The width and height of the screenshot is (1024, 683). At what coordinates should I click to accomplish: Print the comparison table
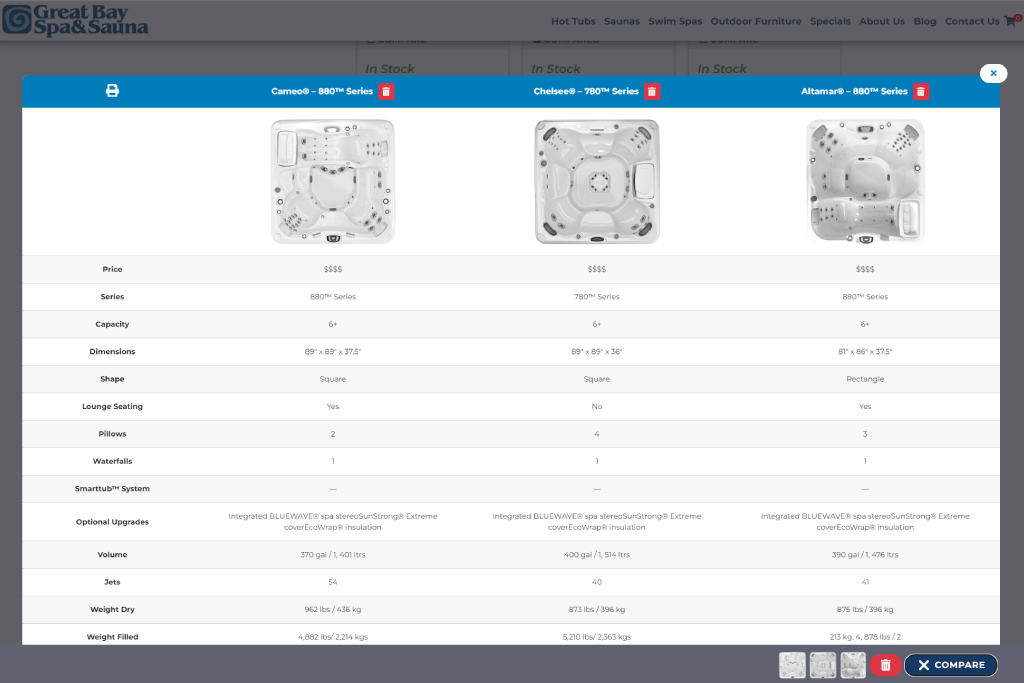click(112, 91)
